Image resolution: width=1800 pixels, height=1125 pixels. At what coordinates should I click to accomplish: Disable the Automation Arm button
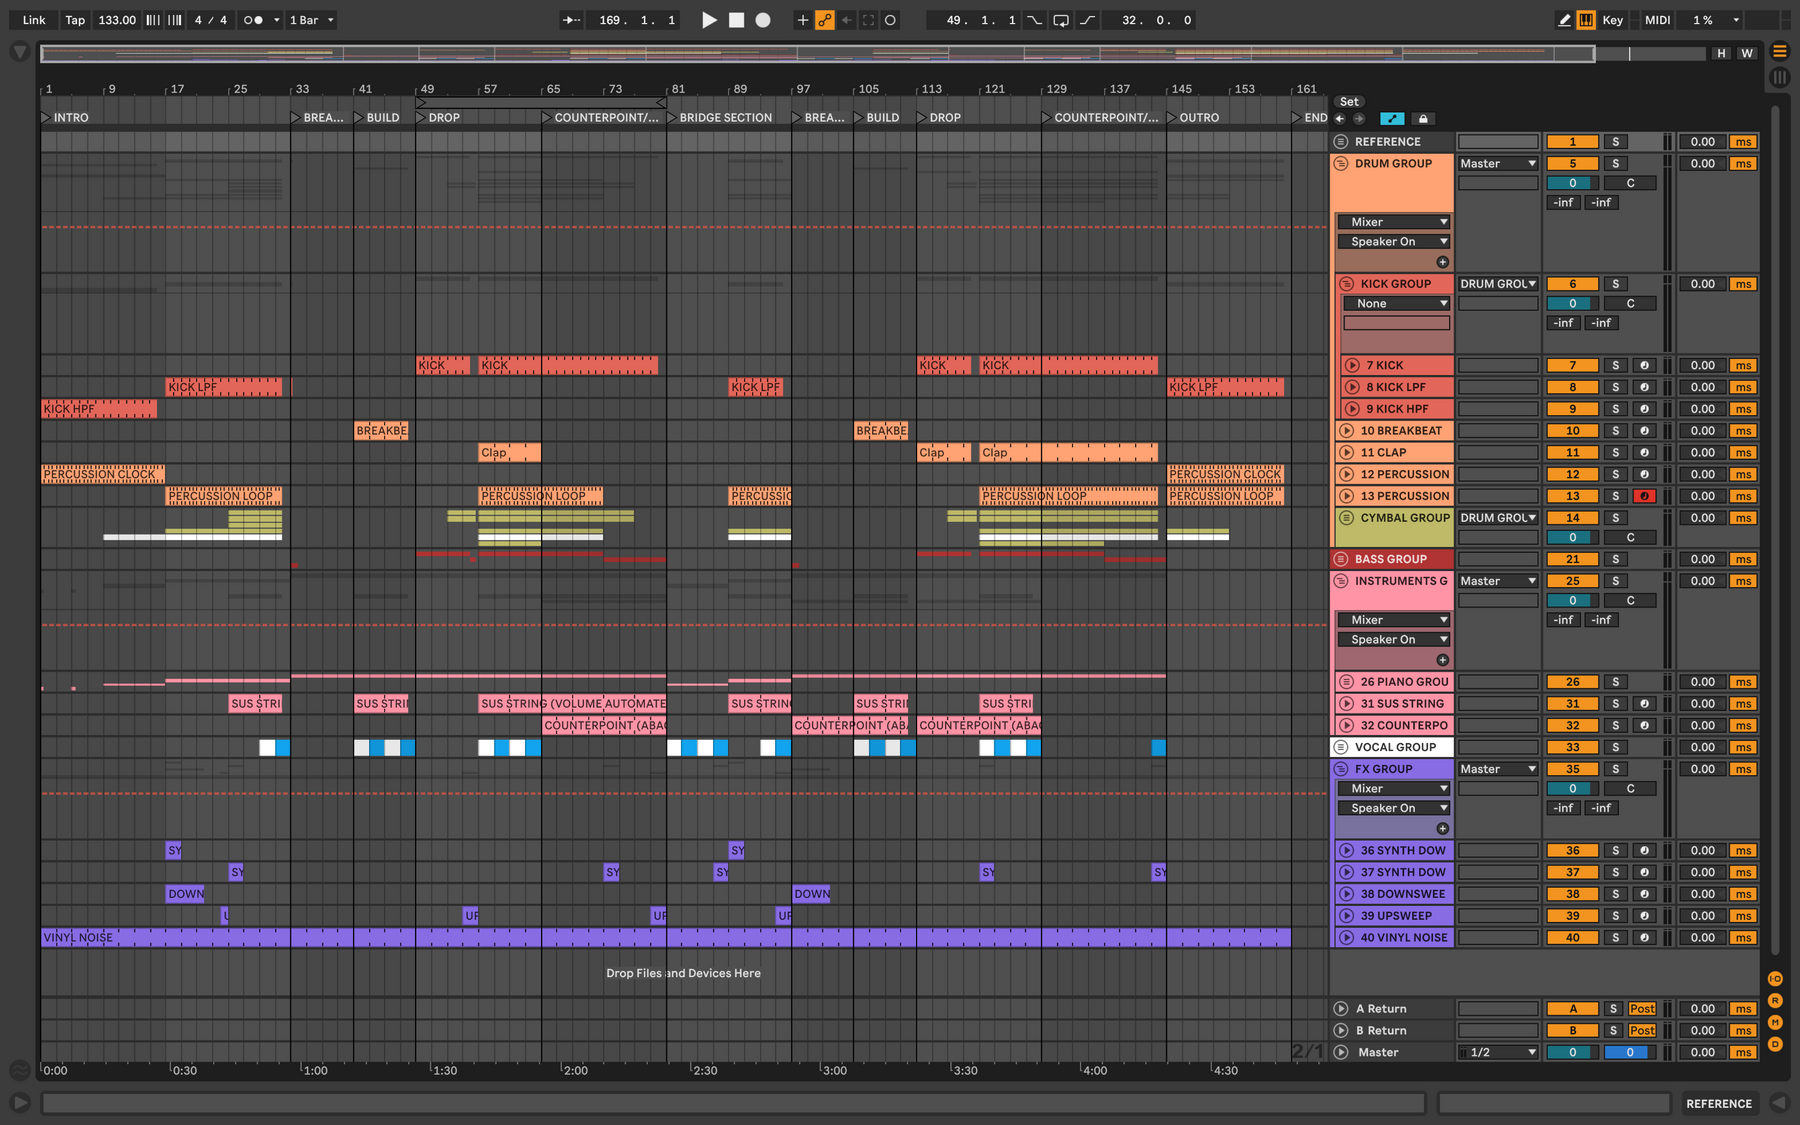(x=824, y=20)
